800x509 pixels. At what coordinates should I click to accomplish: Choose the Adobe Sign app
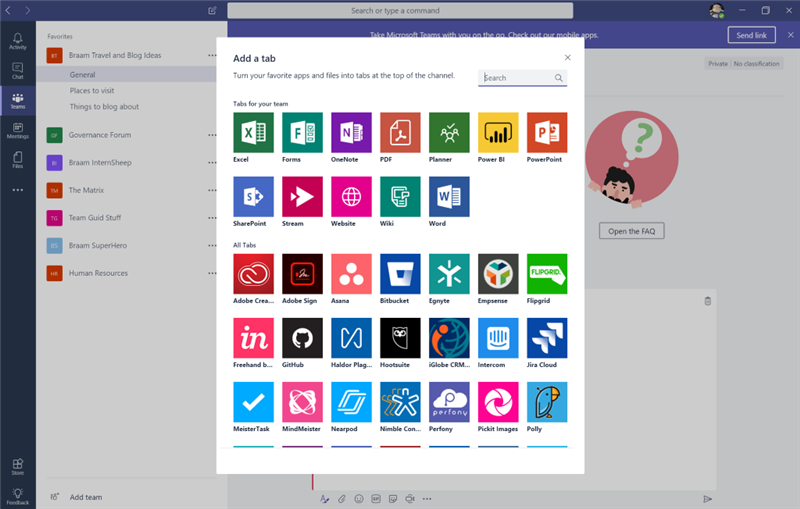point(302,274)
